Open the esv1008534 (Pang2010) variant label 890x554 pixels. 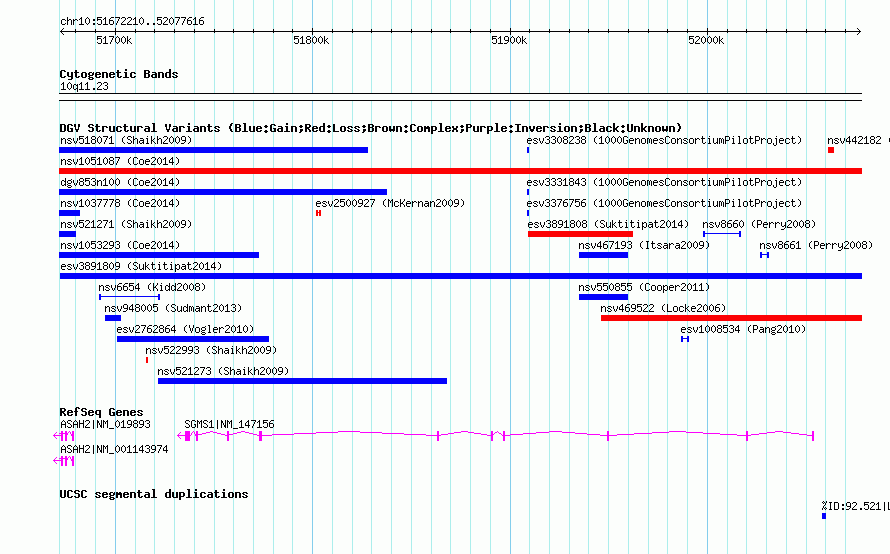(x=743, y=329)
